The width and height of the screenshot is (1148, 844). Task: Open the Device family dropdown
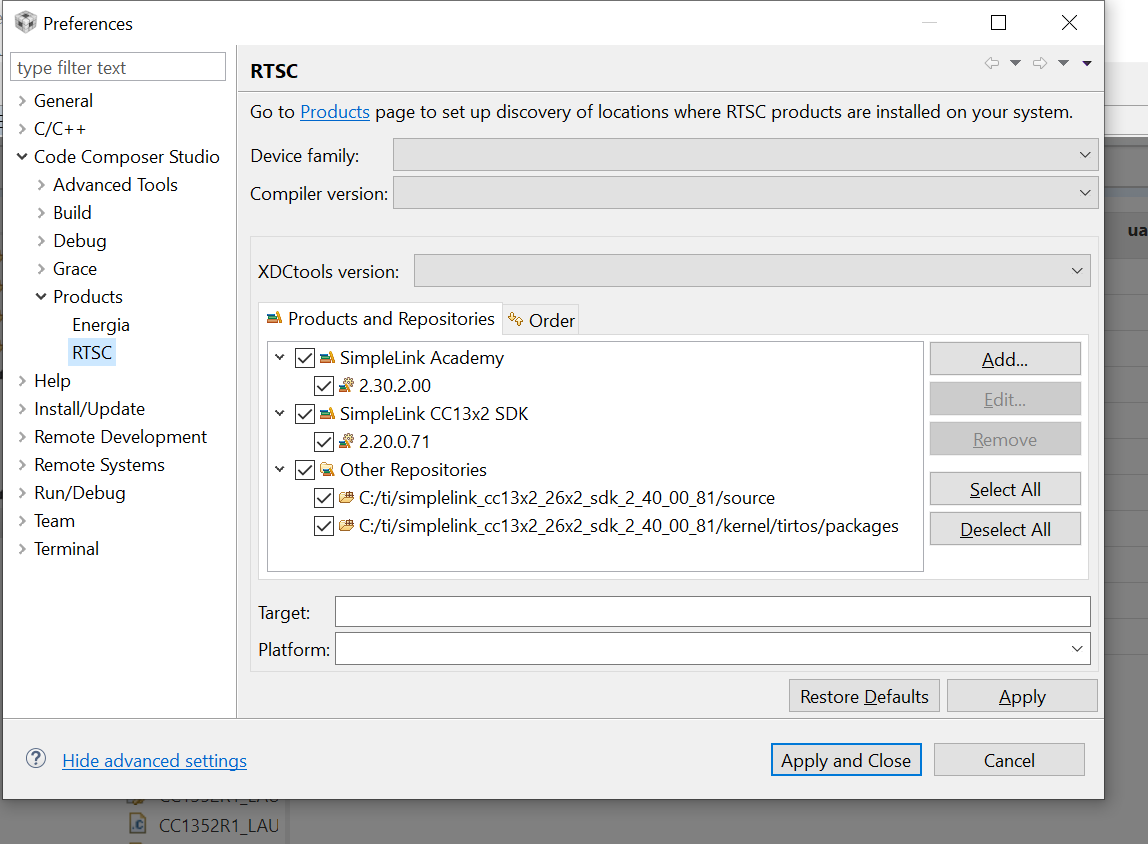coord(745,155)
